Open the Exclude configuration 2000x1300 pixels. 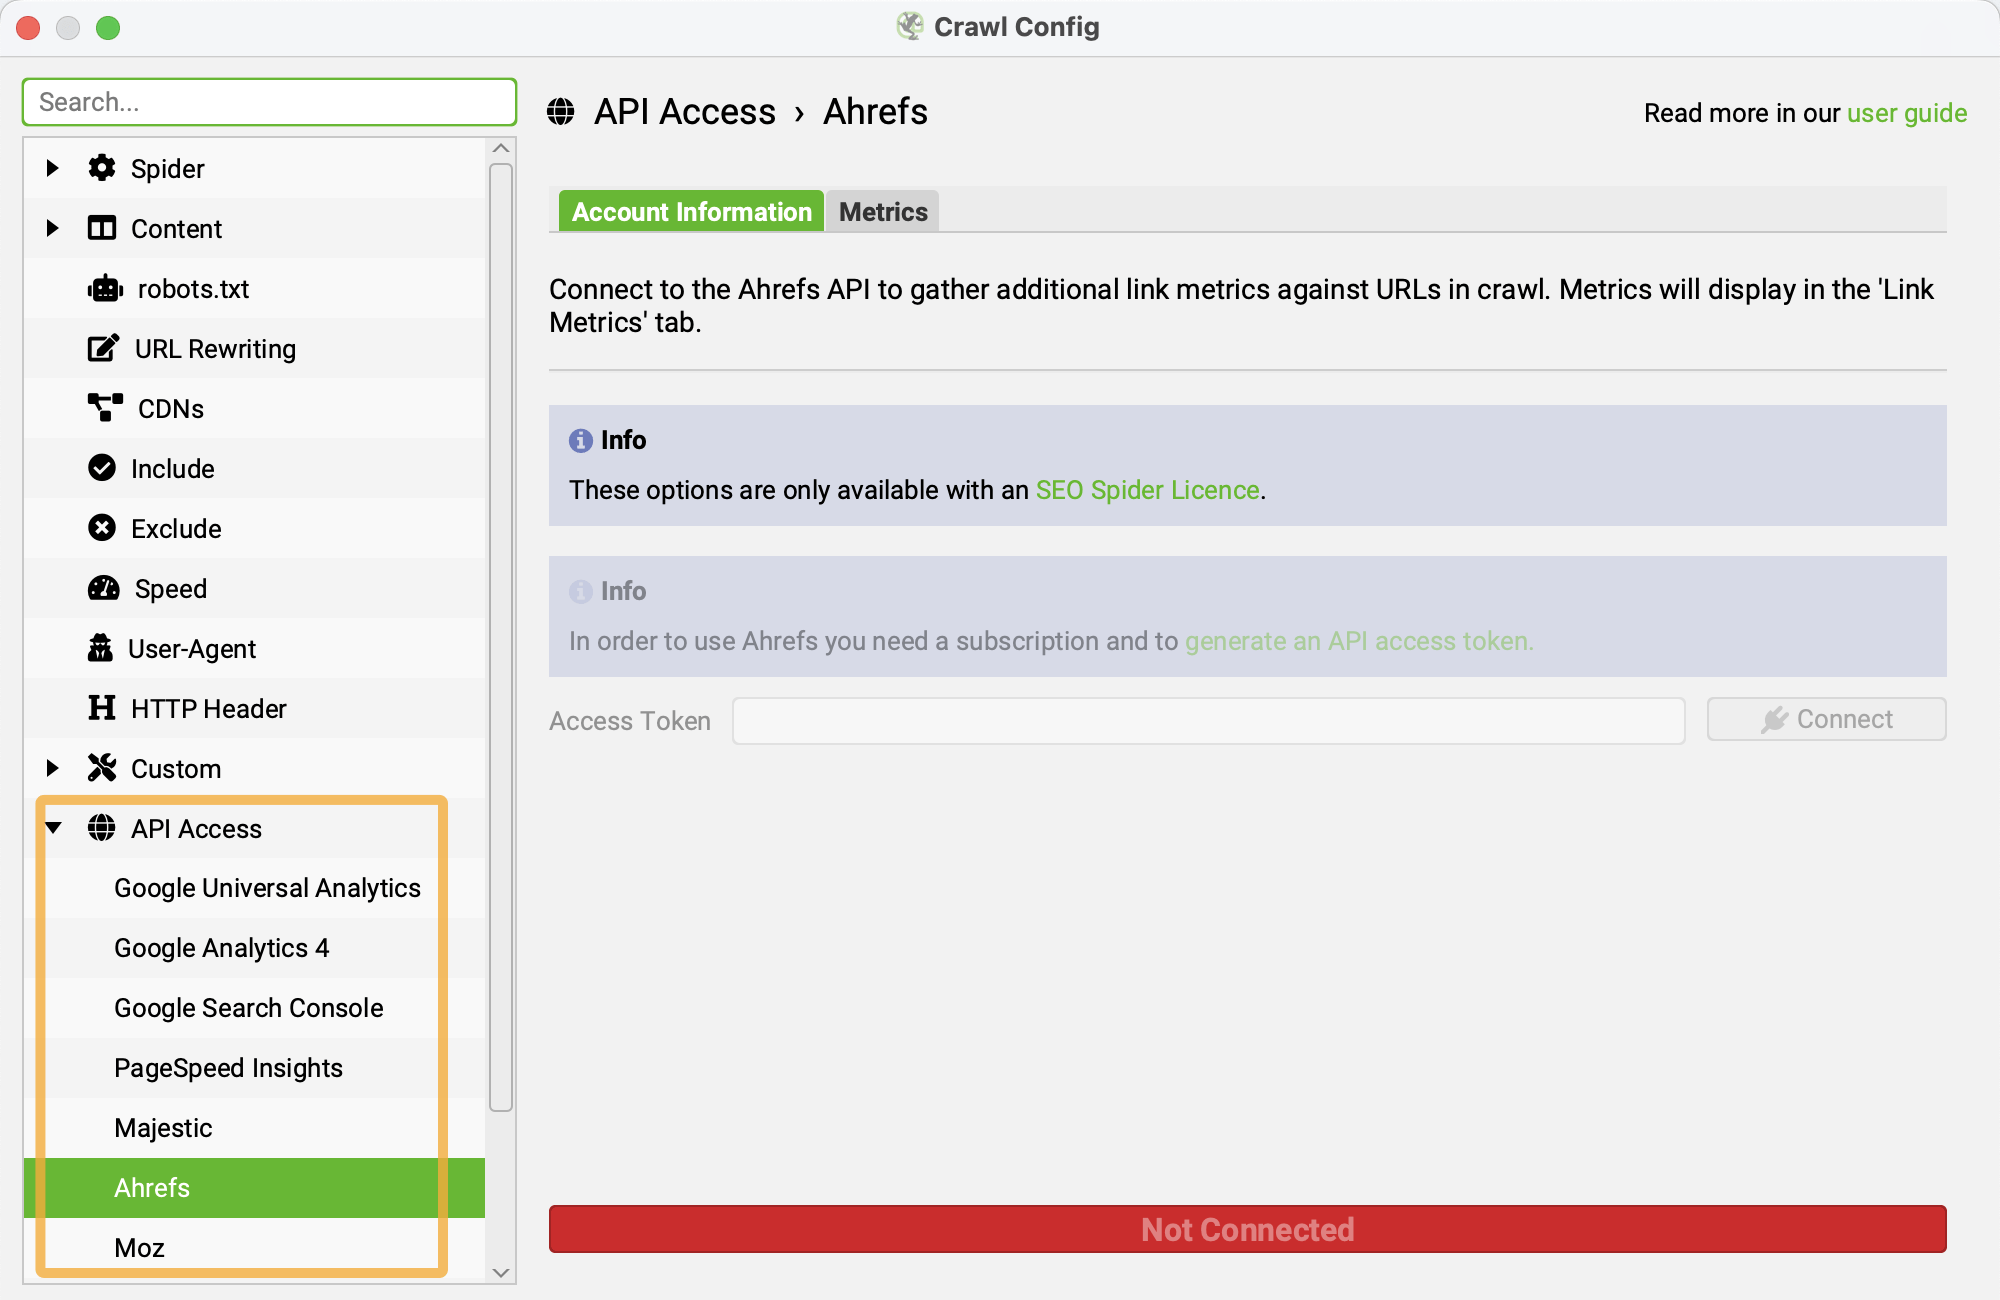(x=254, y=528)
